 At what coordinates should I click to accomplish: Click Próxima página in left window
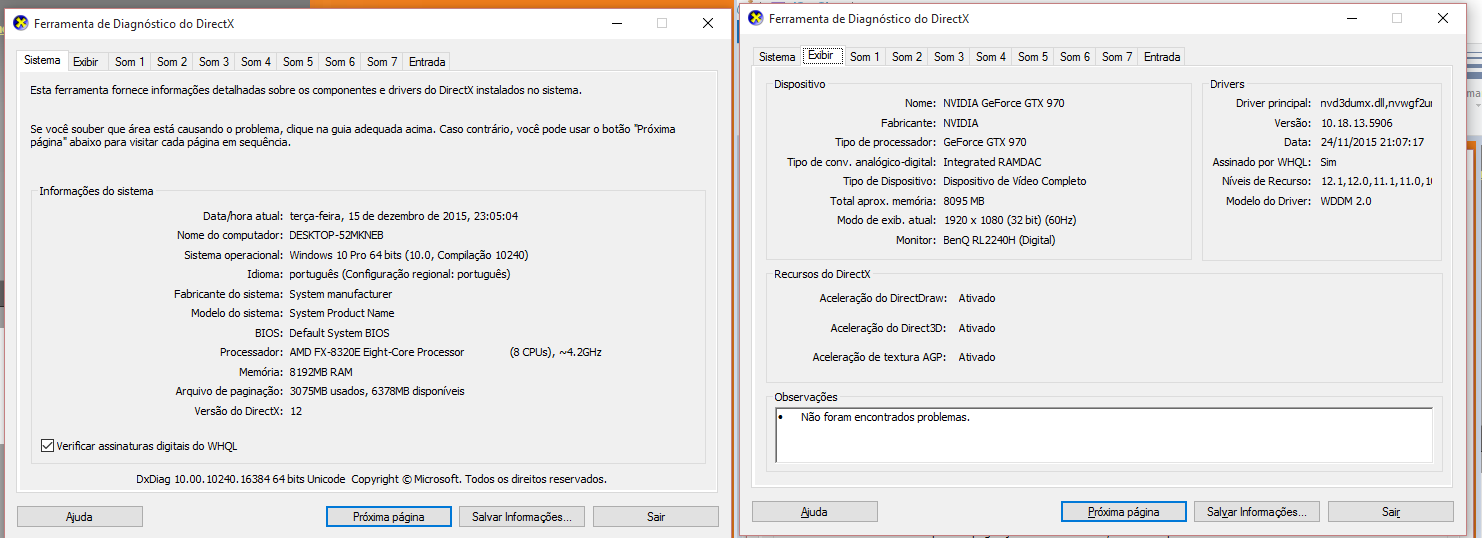click(x=389, y=517)
